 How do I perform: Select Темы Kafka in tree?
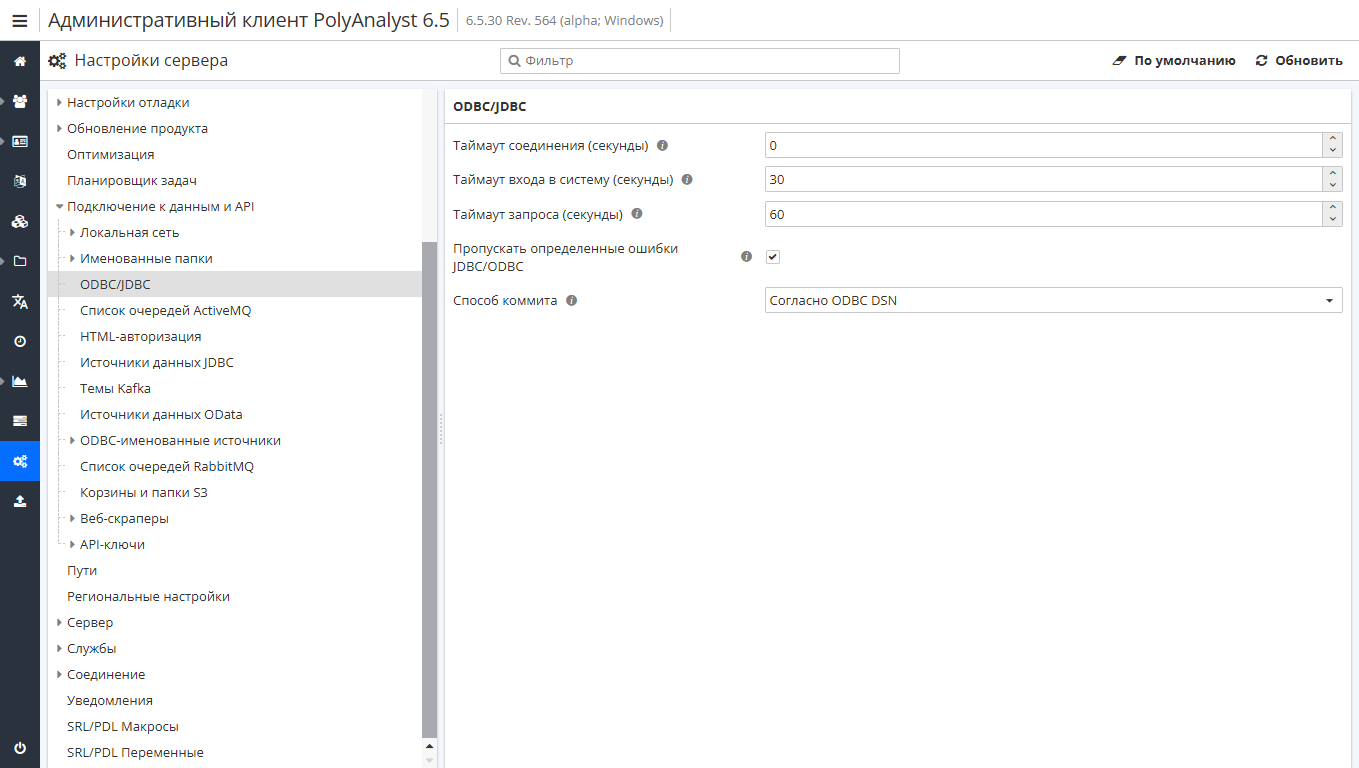click(115, 388)
